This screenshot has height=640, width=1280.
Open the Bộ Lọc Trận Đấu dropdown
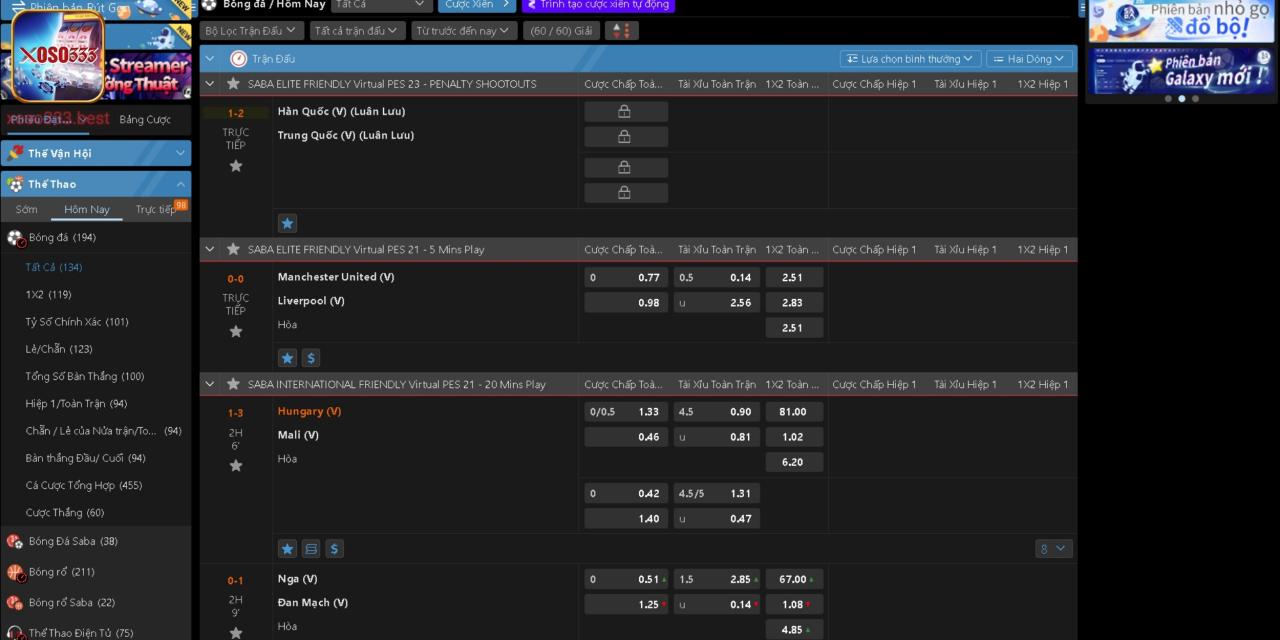tap(251, 31)
